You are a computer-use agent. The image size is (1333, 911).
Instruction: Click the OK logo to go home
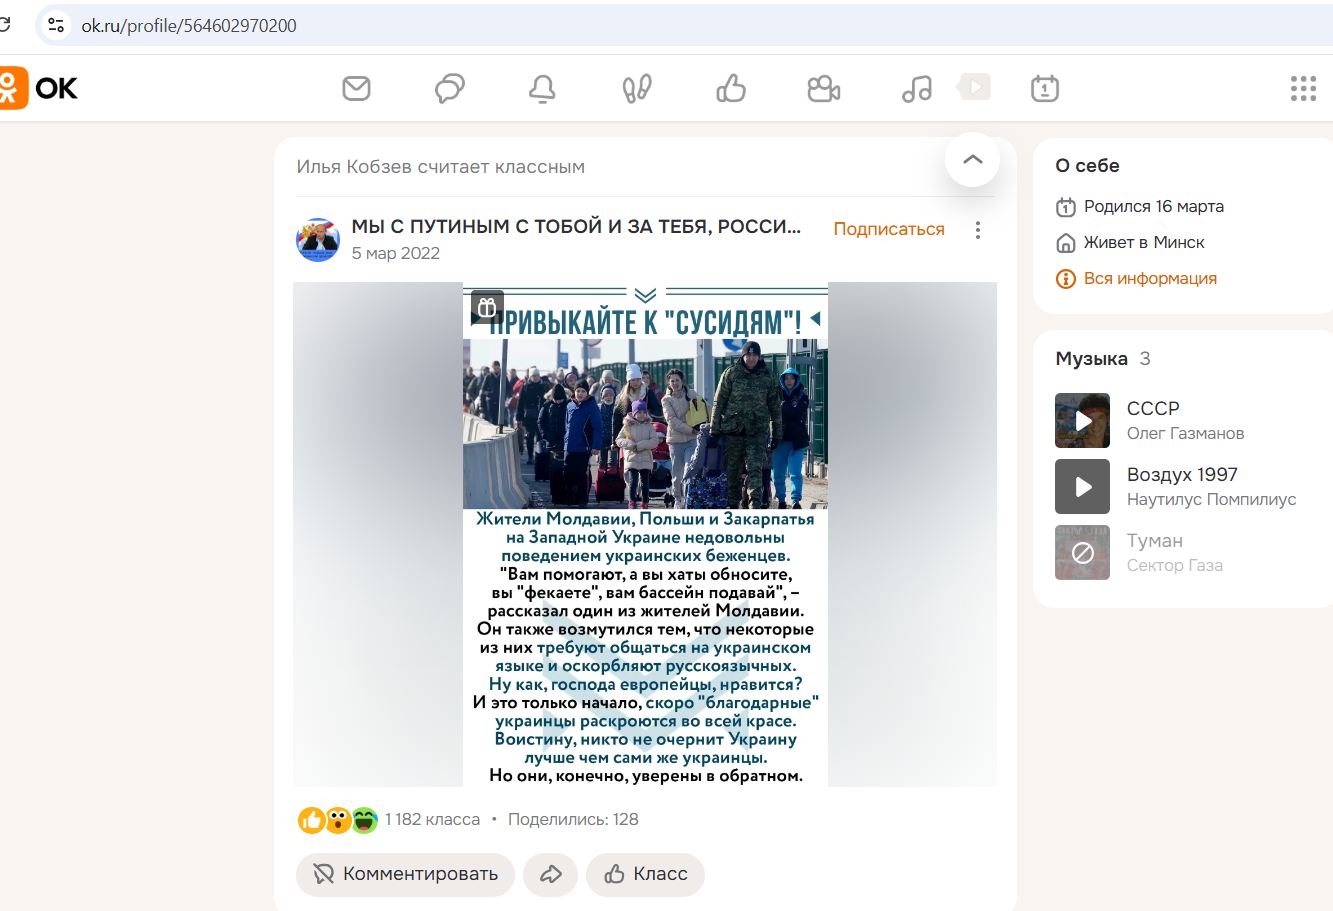coord(40,89)
